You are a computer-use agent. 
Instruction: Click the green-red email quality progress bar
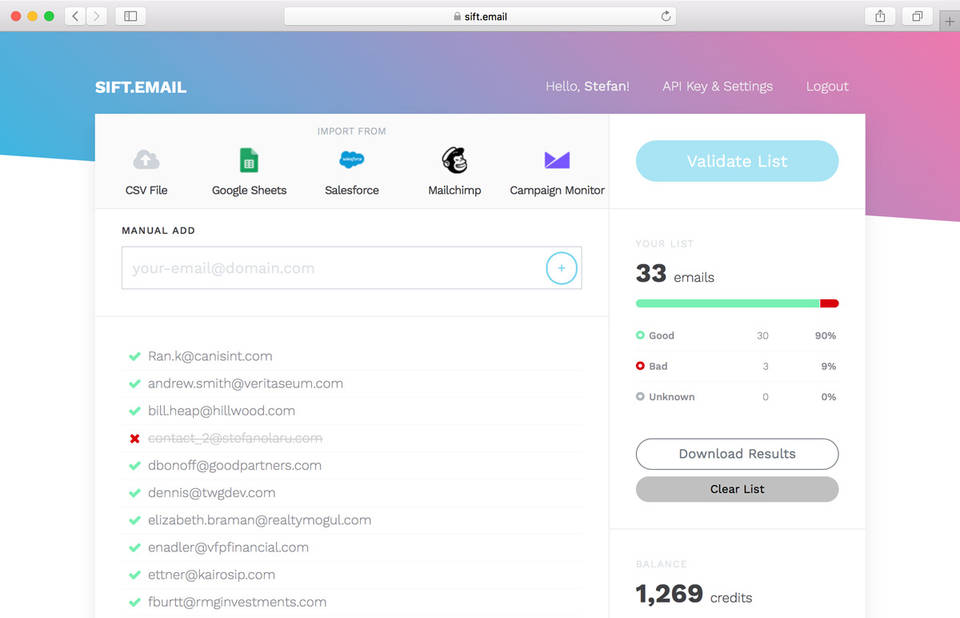[x=737, y=303]
